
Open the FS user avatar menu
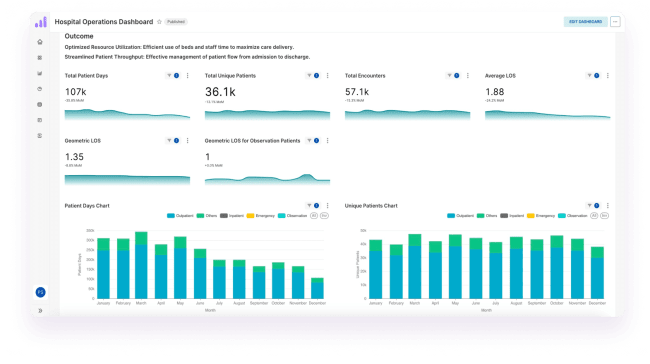point(40,292)
